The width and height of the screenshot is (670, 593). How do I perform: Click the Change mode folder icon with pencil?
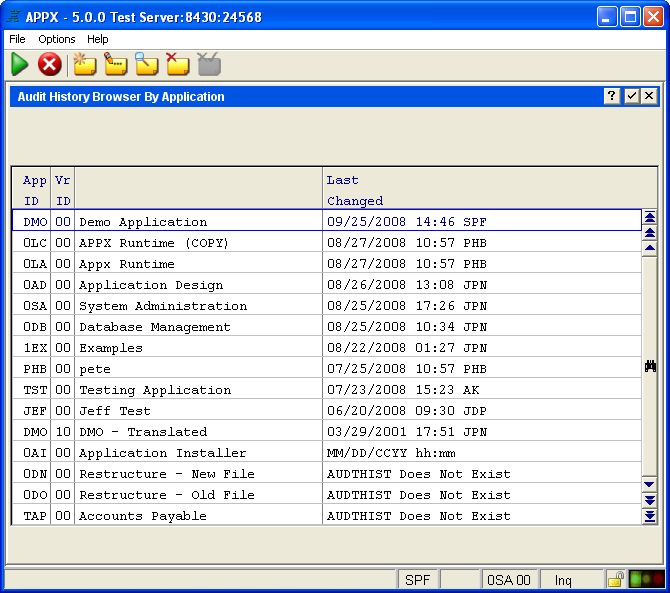115,65
